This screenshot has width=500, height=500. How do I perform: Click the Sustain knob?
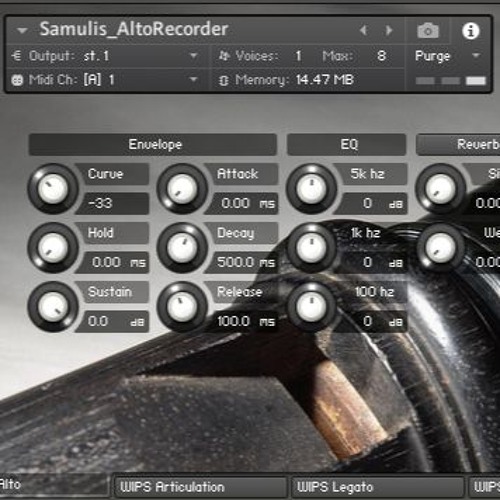tap(53, 307)
